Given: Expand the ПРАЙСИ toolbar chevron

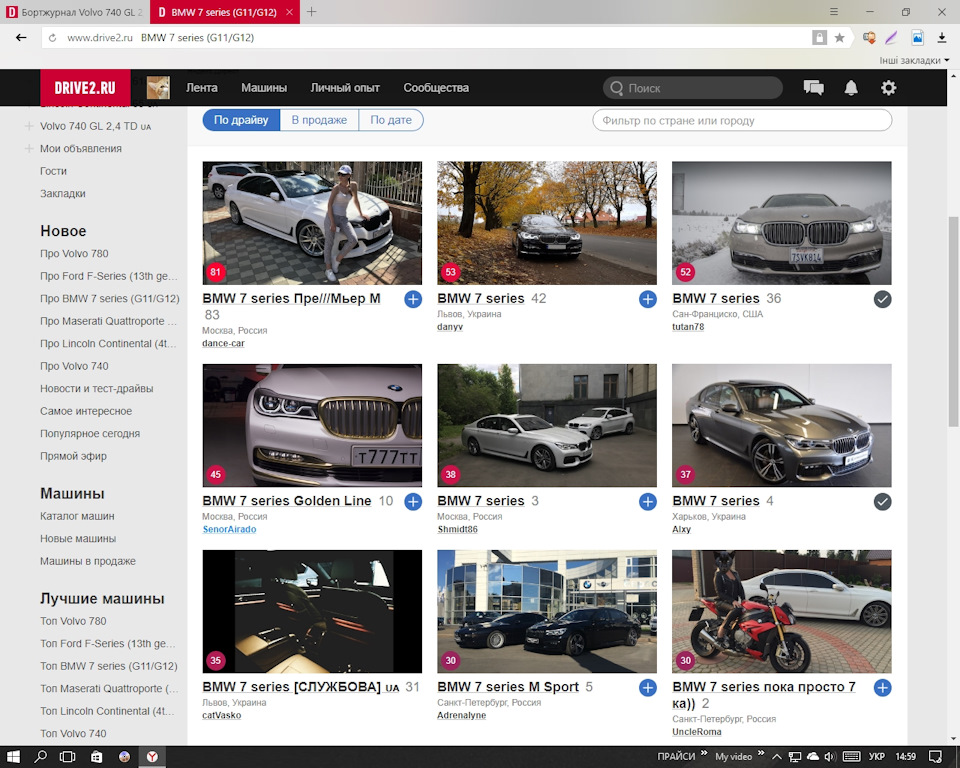Looking at the screenshot, I should click(704, 753).
